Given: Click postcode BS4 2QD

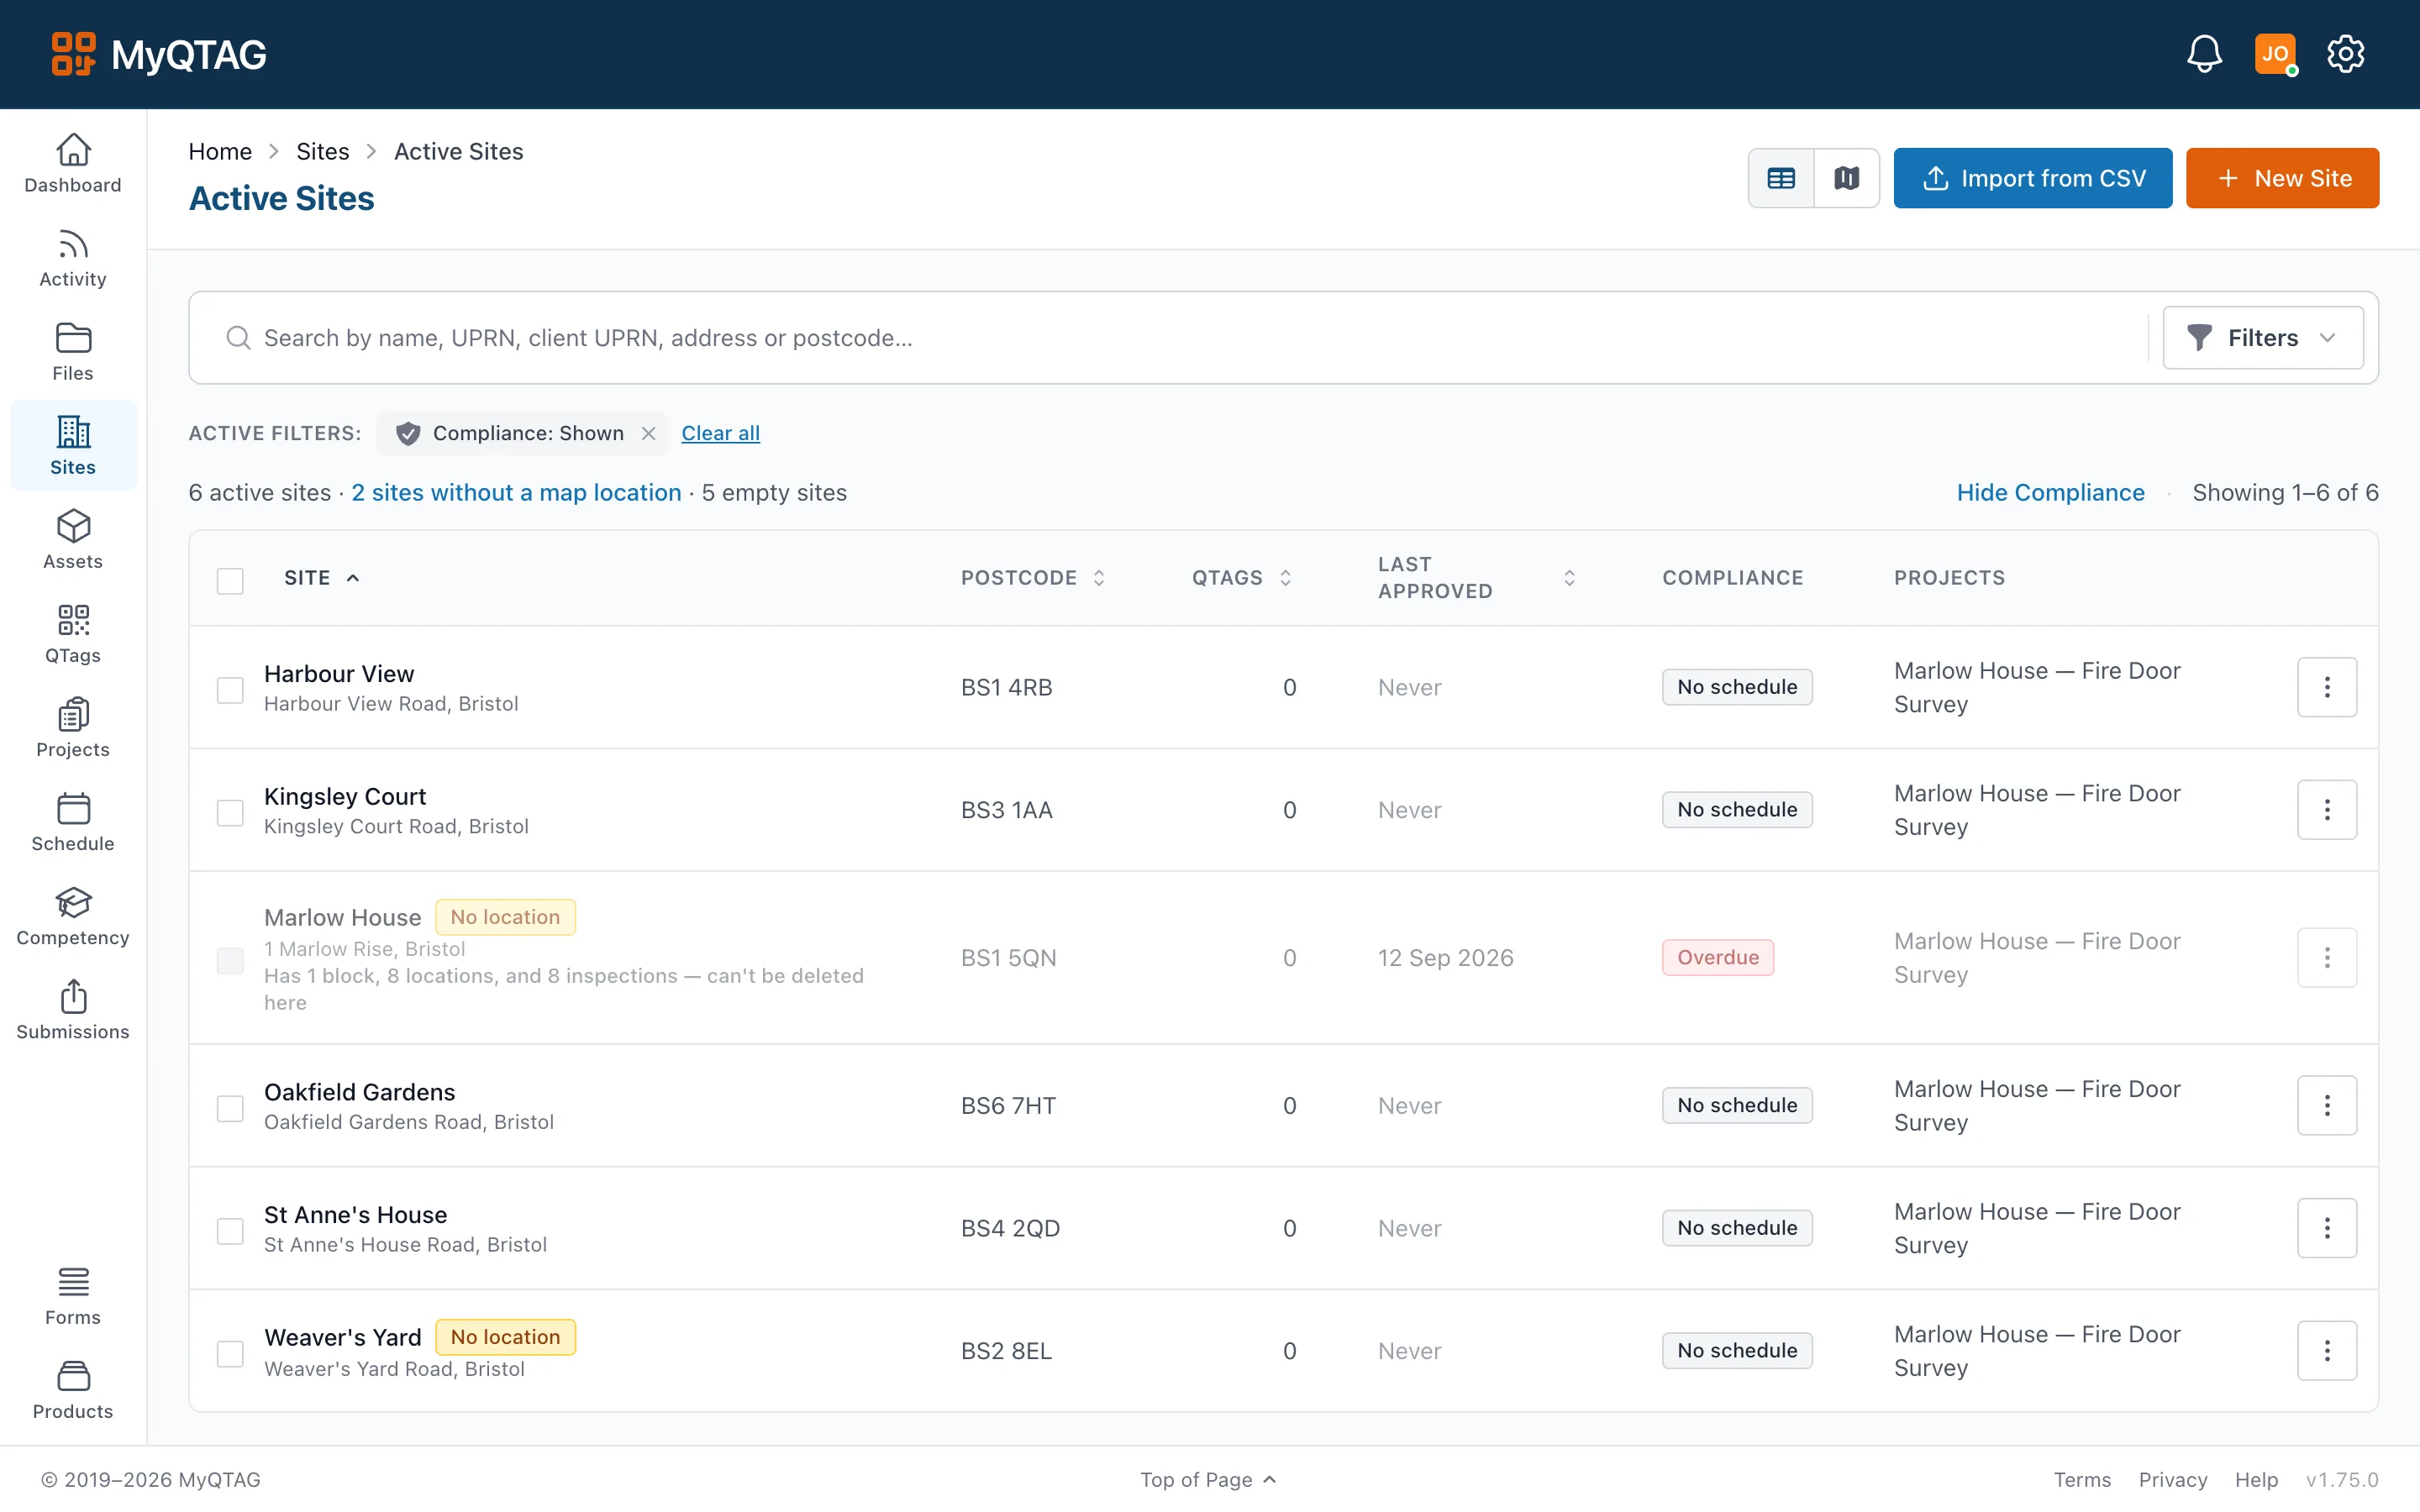Looking at the screenshot, I should (1010, 1228).
